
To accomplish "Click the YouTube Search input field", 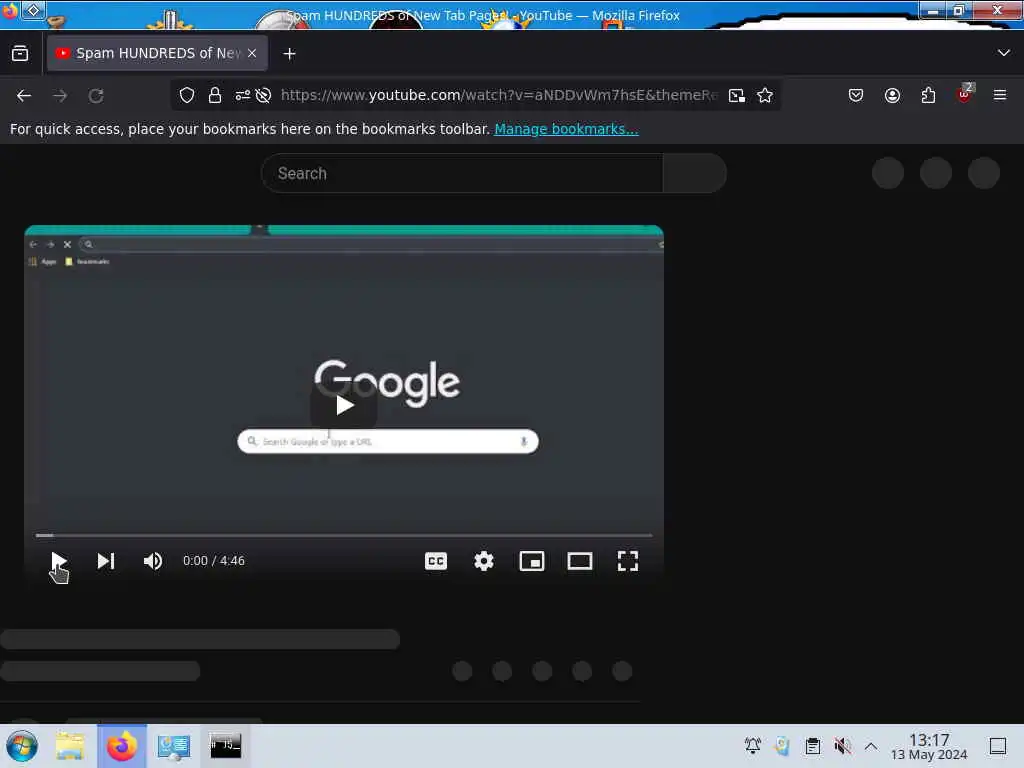I will 462,173.
